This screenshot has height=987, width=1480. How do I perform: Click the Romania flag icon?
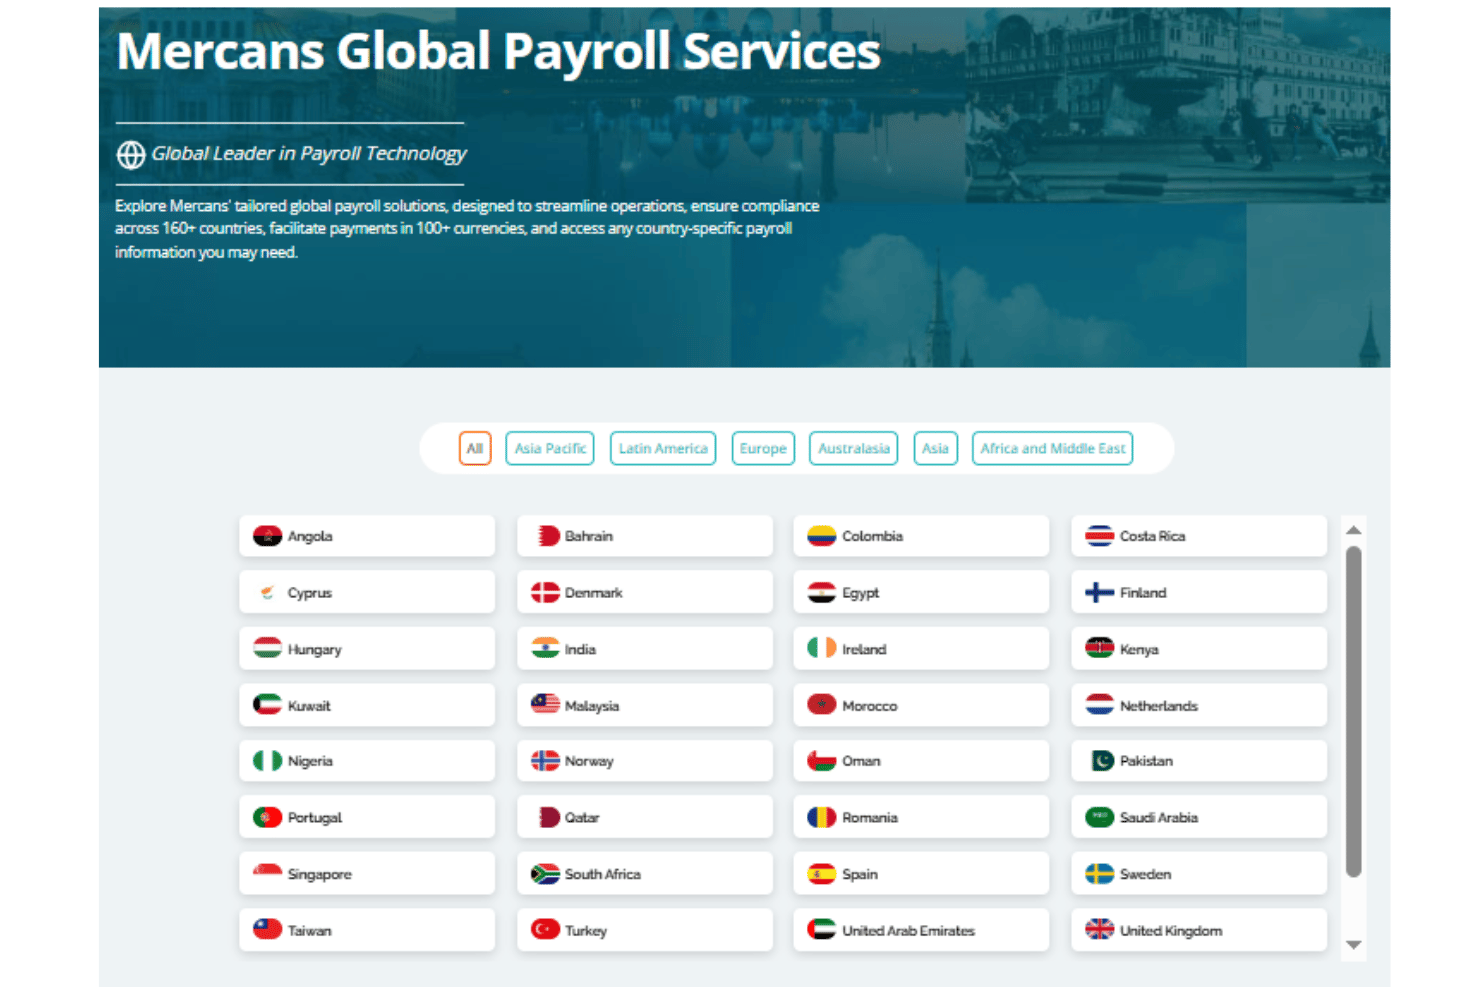coord(821,817)
